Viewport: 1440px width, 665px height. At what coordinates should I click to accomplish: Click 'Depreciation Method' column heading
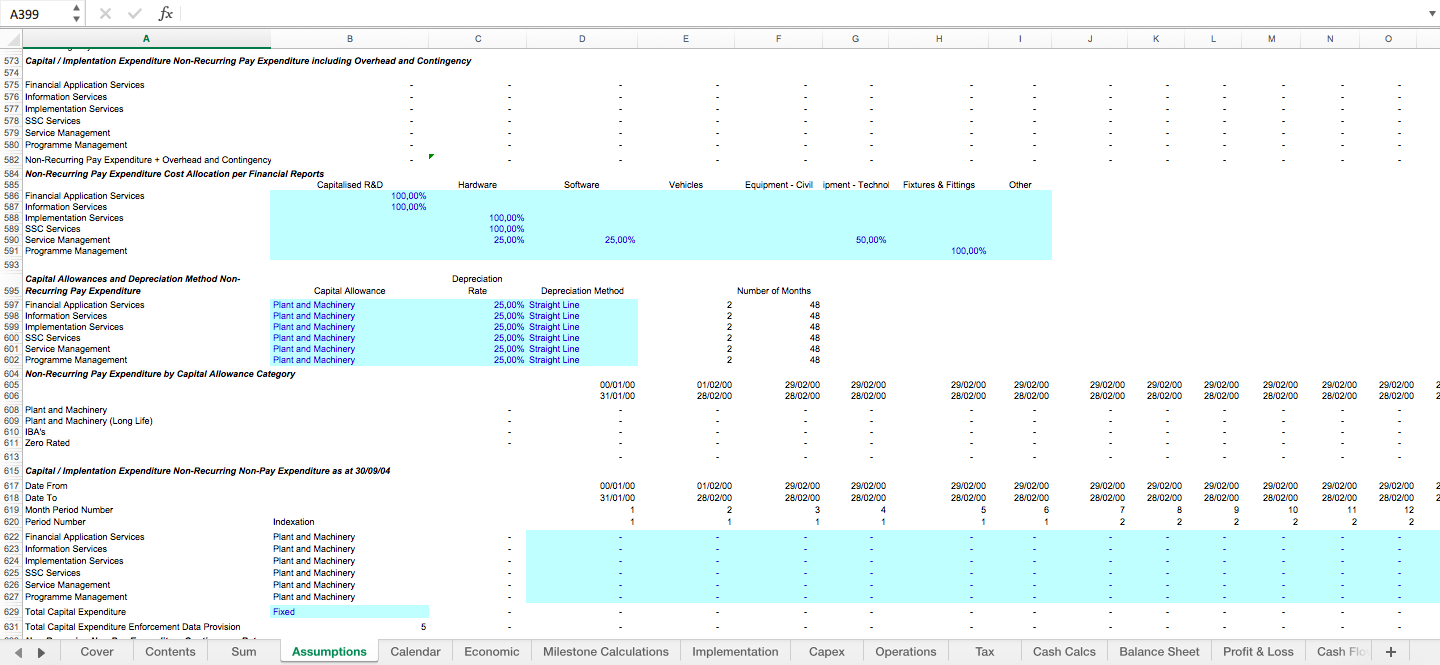pos(582,291)
